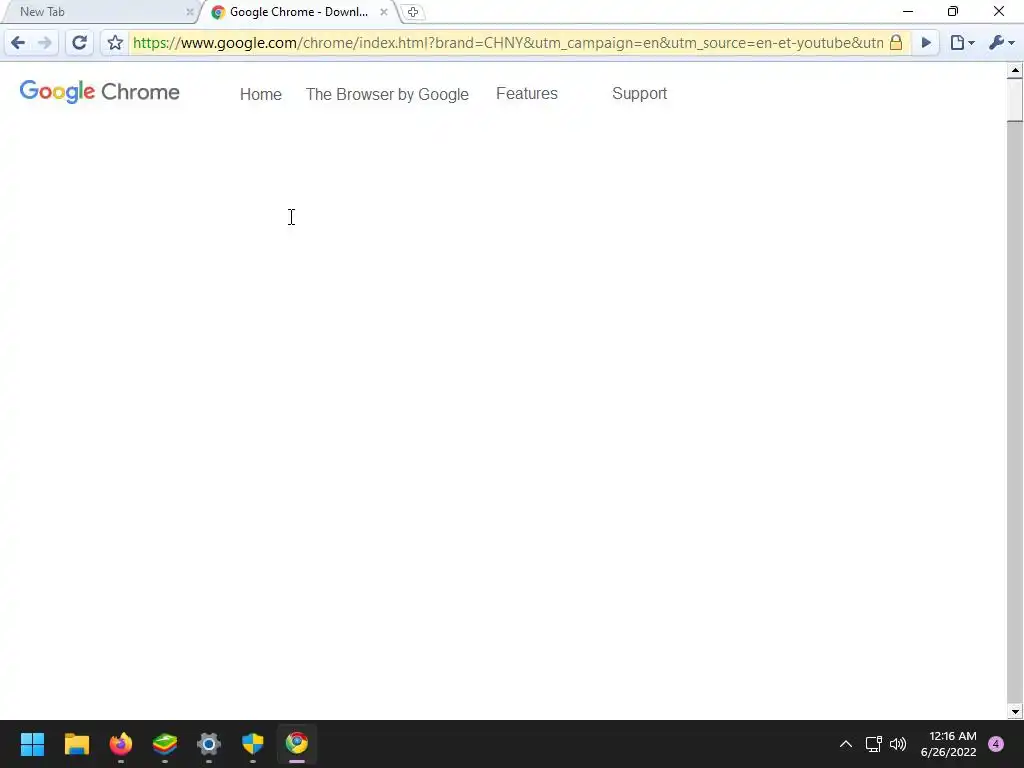The height and width of the screenshot is (768, 1024).
Task: Open Firefox from the taskbar
Action: point(121,744)
